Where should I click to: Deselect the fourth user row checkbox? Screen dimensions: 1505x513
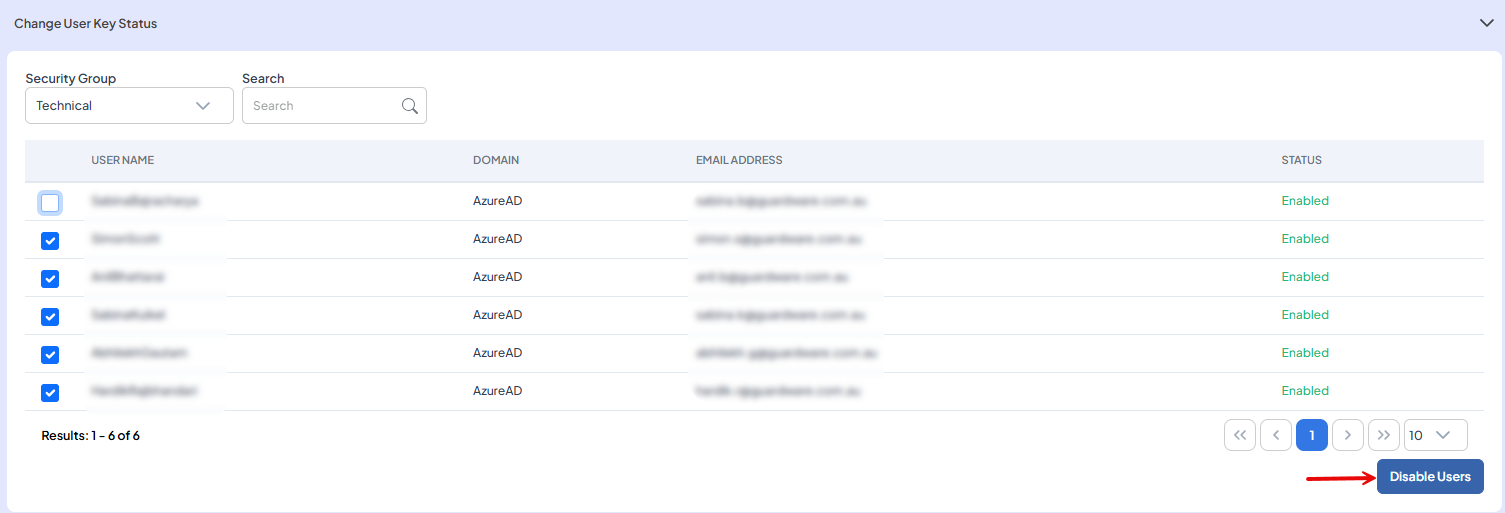click(50, 317)
